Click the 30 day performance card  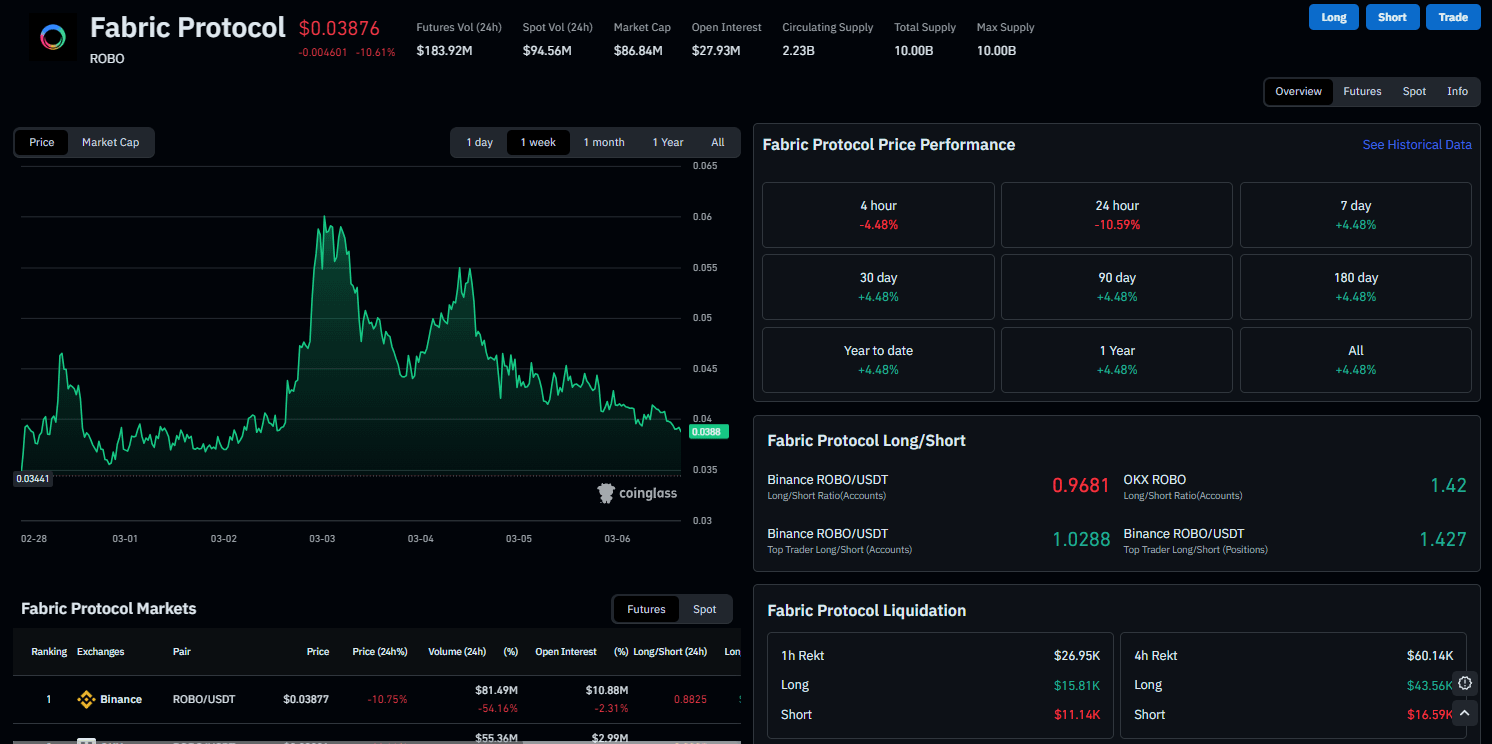coord(878,287)
